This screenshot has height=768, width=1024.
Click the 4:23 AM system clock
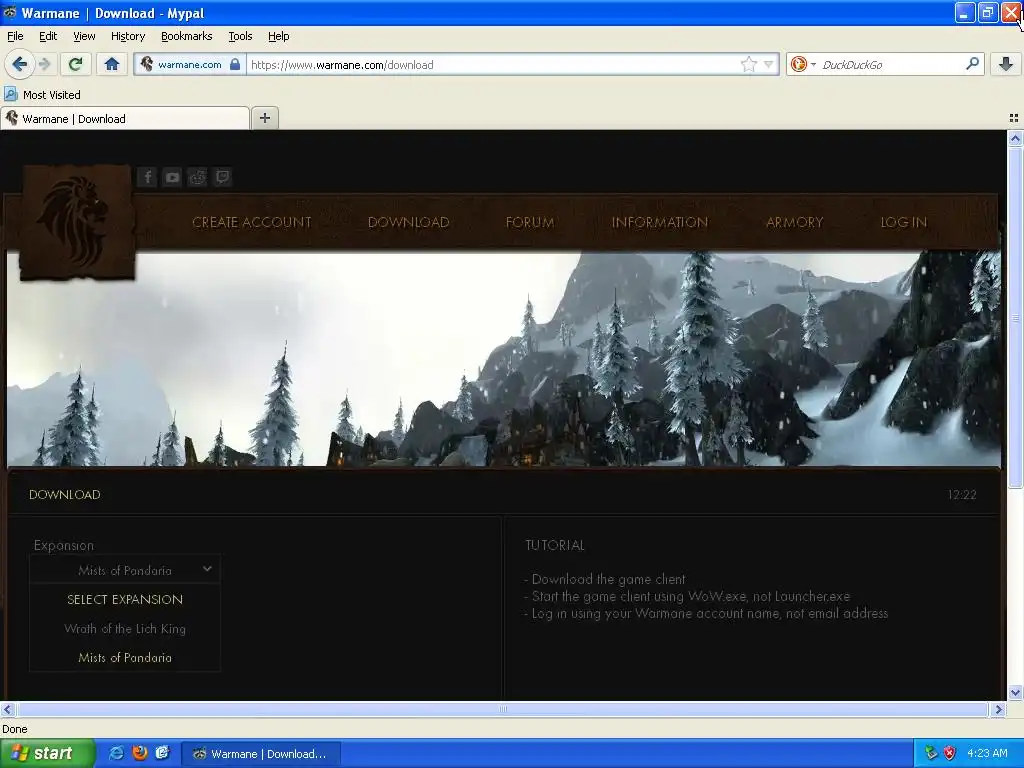click(987, 754)
